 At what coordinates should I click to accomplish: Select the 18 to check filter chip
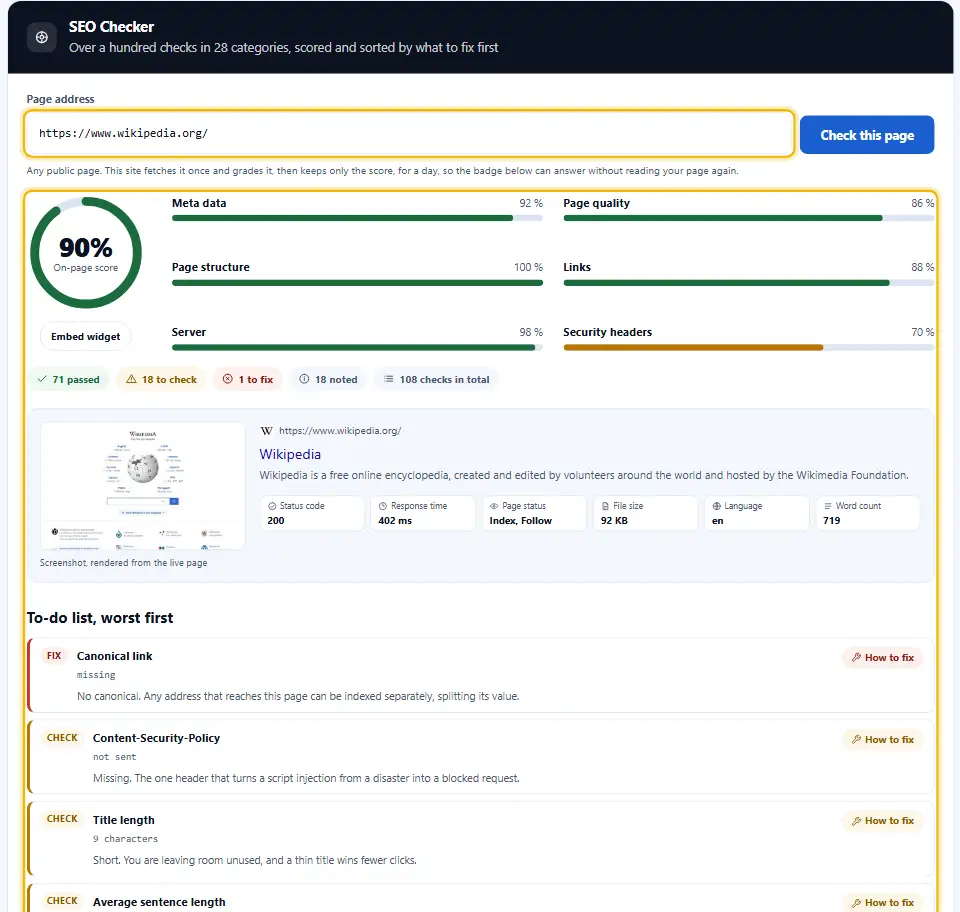coord(162,379)
